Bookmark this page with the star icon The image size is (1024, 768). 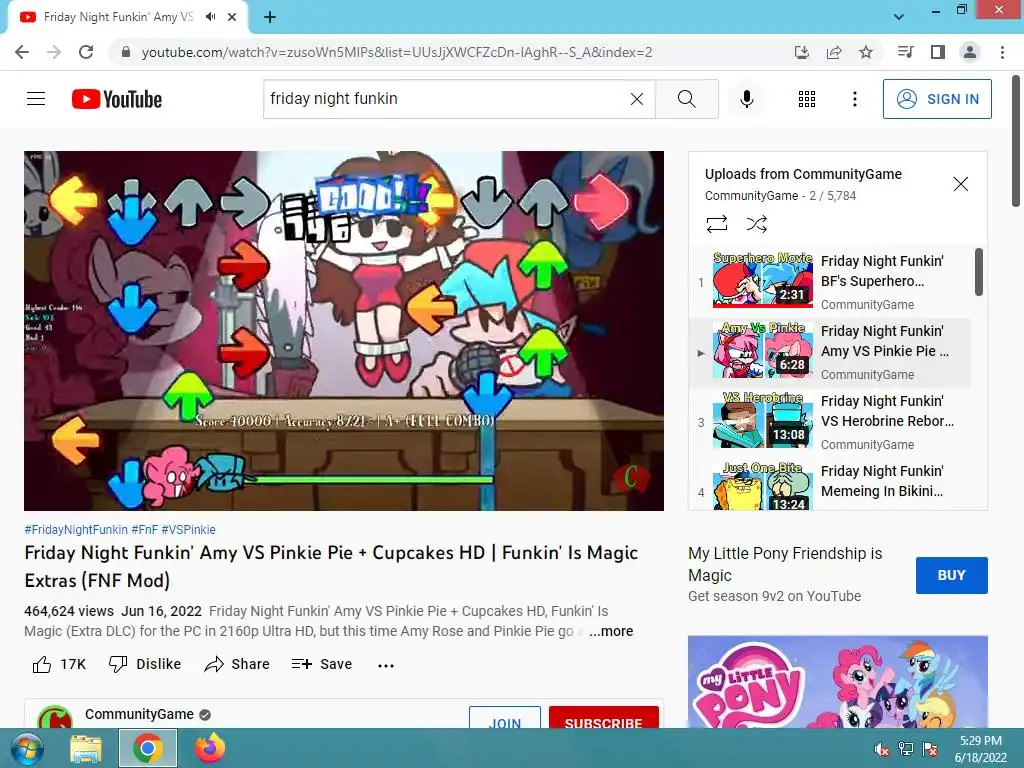tap(866, 52)
